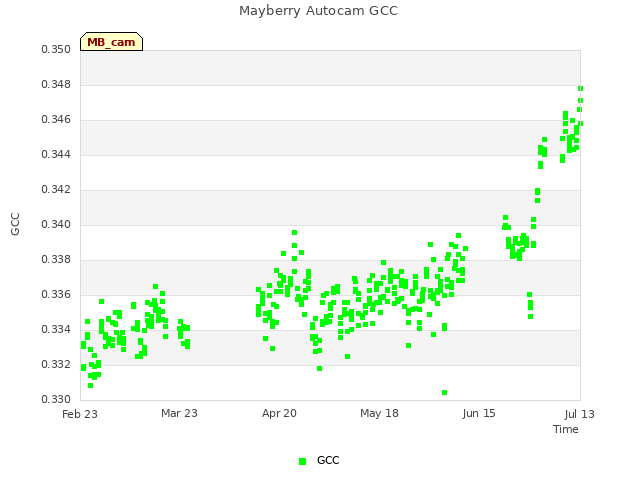Click the 0.330 y-axis value

pyautogui.click(x=56, y=399)
